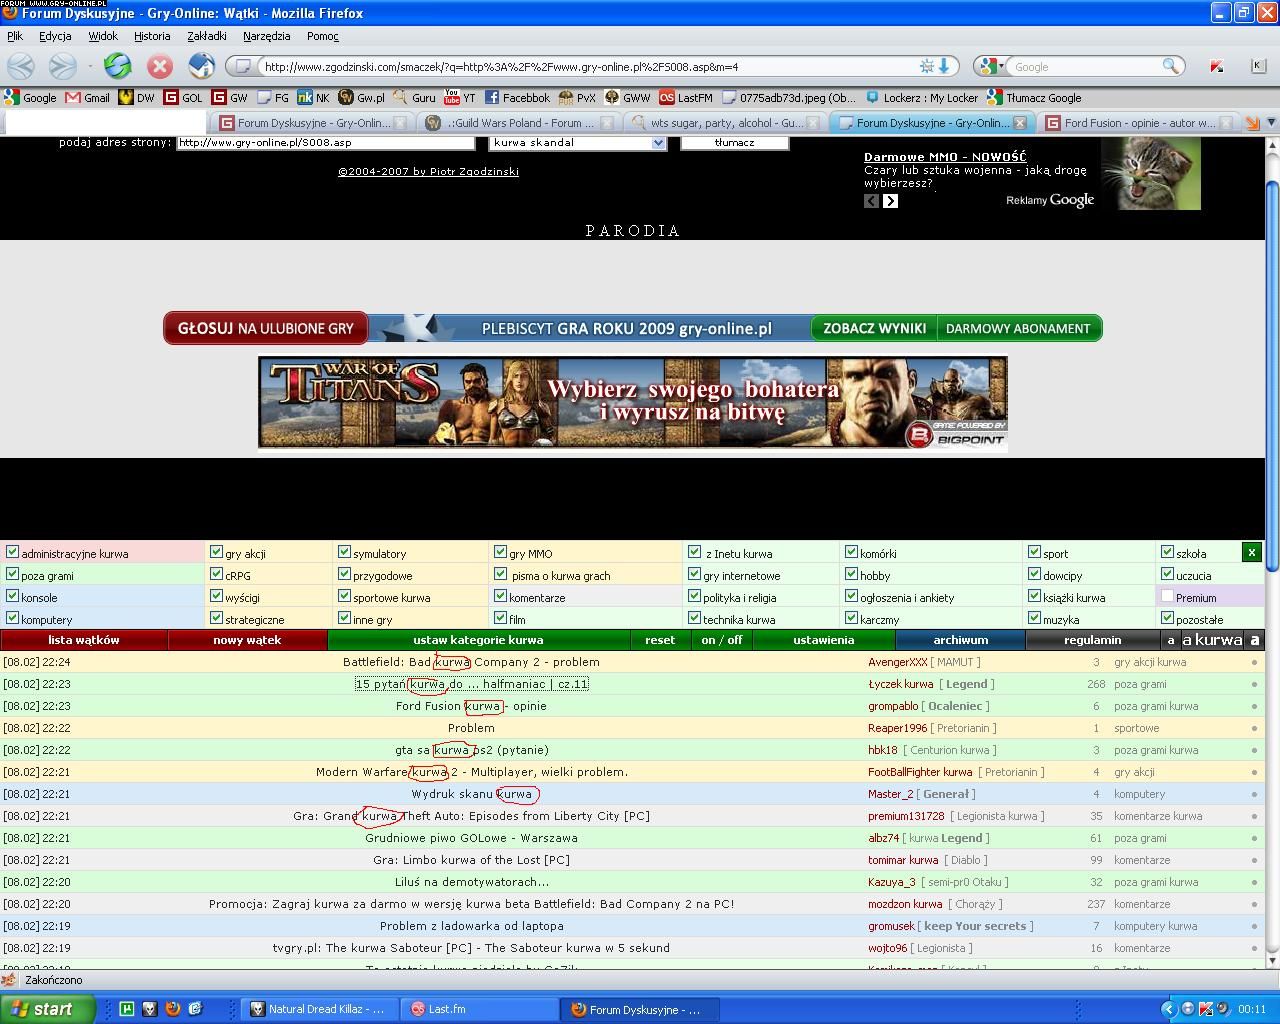This screenshot has width=1280, height=1024.
Task: Open the search engine selector dropdown
Action: point(990,66)
